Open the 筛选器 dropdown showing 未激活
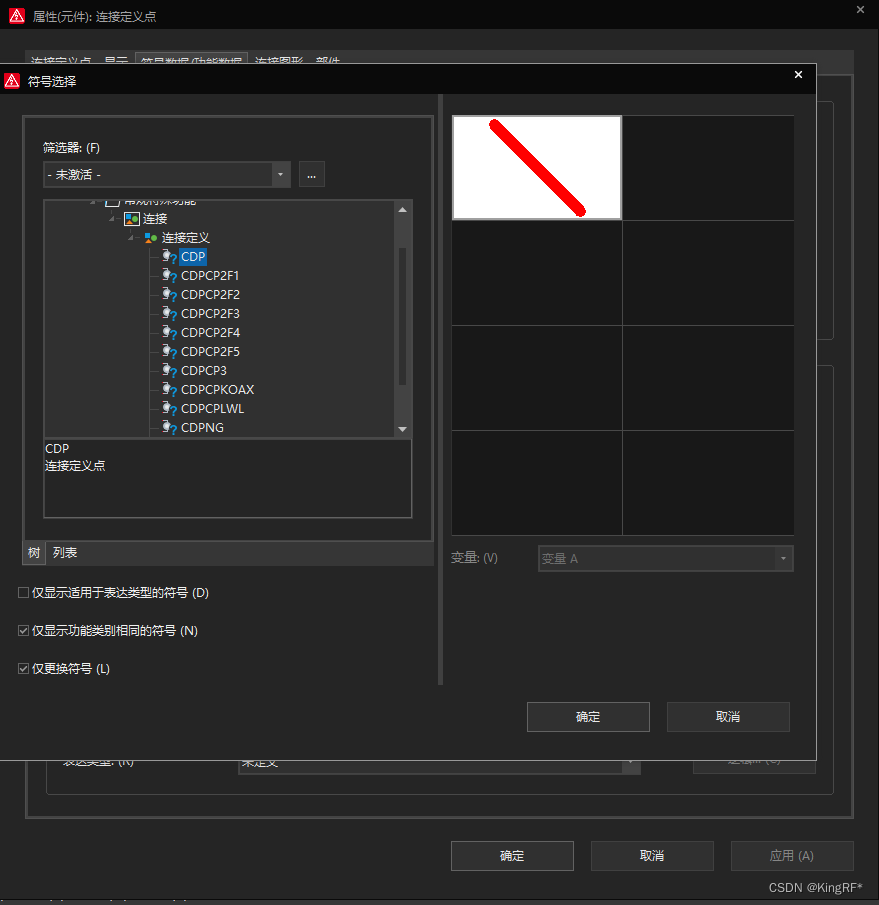This screenshot has width=879, height=905. tap(167, 174)
